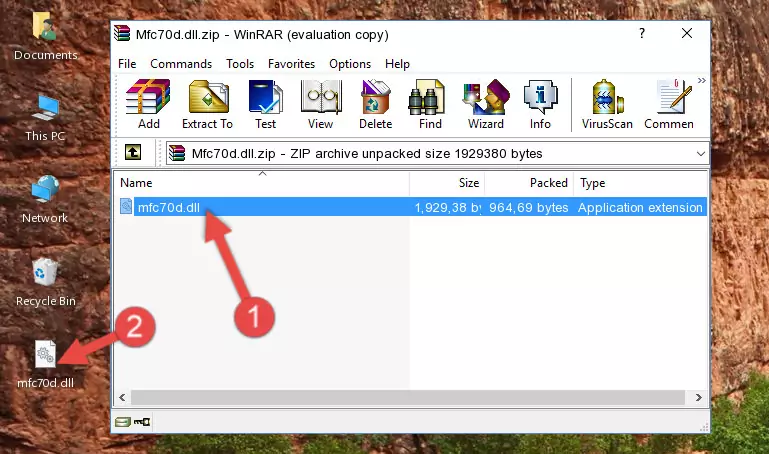The image size is (769, 454).
Task: Click the 964,69 bytes packed value
Action: [x=528, y=208]
